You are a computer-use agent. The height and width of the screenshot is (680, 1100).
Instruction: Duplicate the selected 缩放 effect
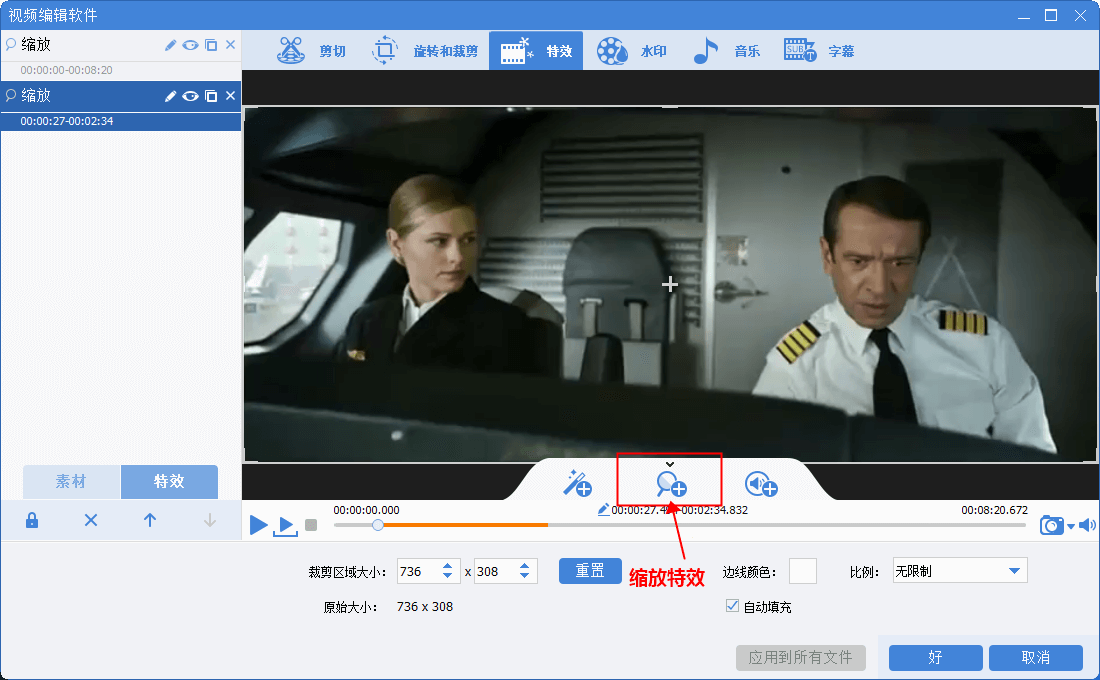210,96
